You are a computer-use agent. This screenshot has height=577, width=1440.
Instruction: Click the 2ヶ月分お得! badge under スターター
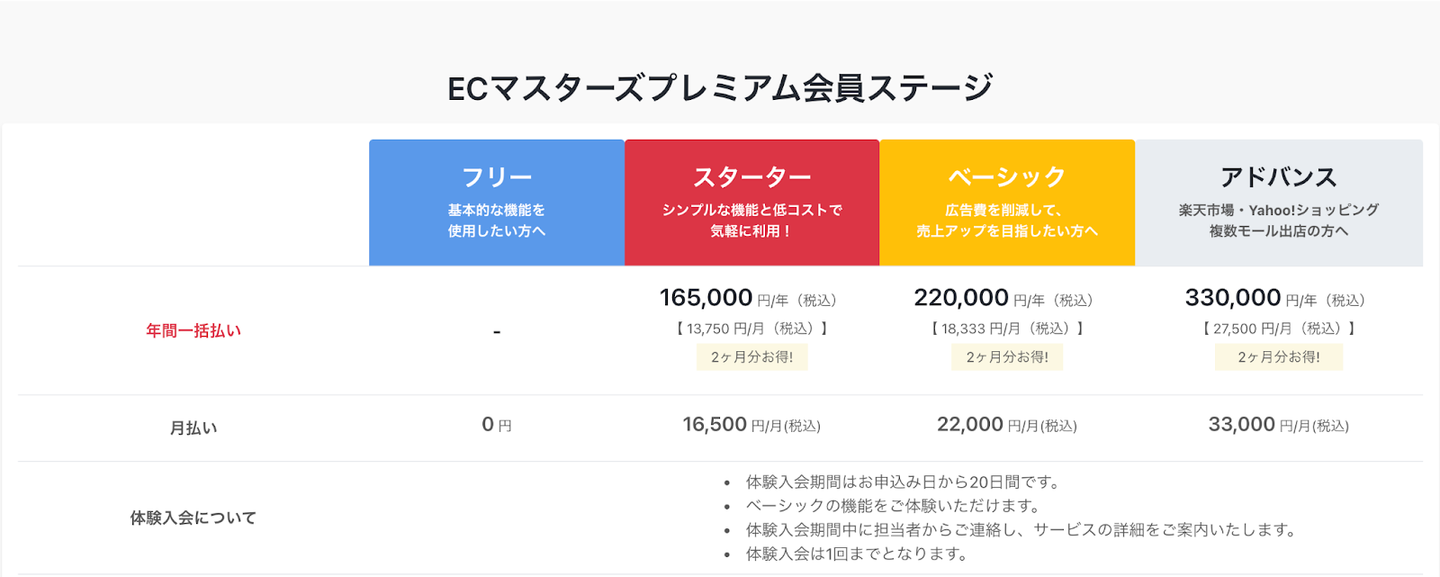tap(752, 357)
